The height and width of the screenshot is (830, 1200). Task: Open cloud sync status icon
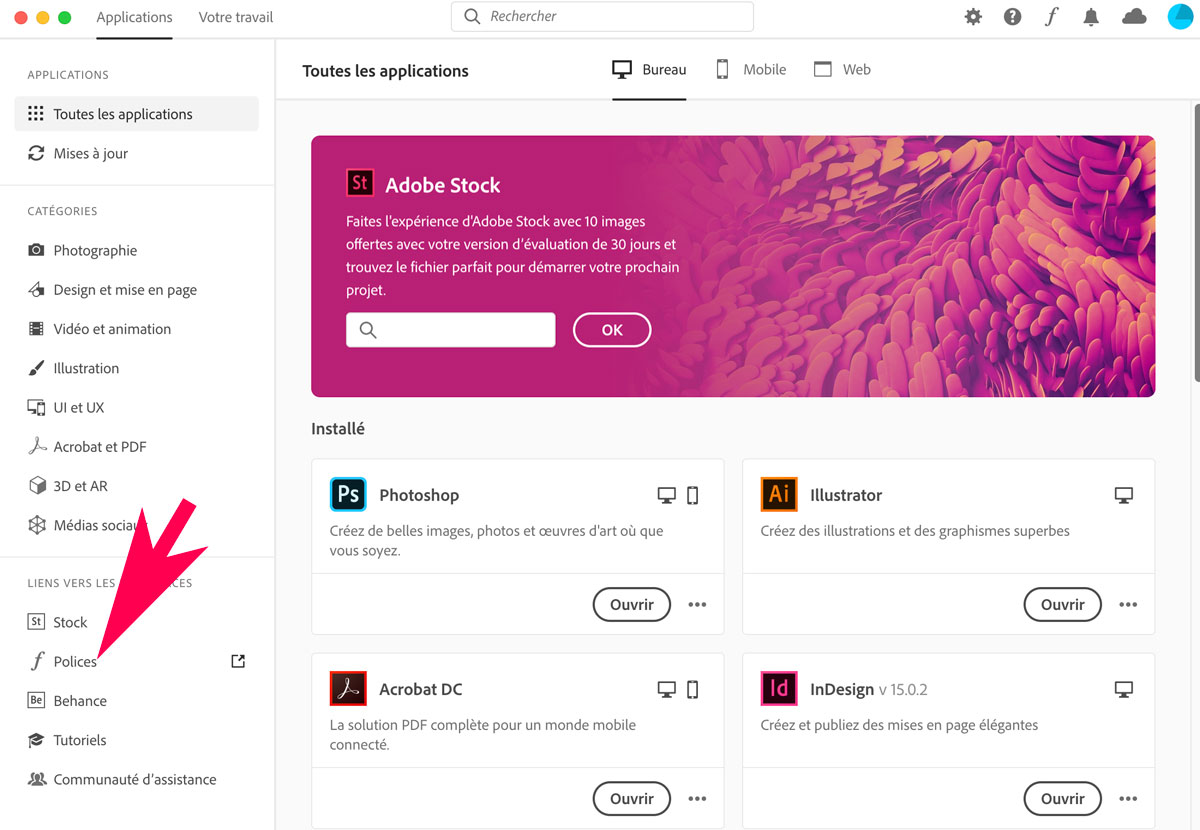click(x=1134, y=17)
